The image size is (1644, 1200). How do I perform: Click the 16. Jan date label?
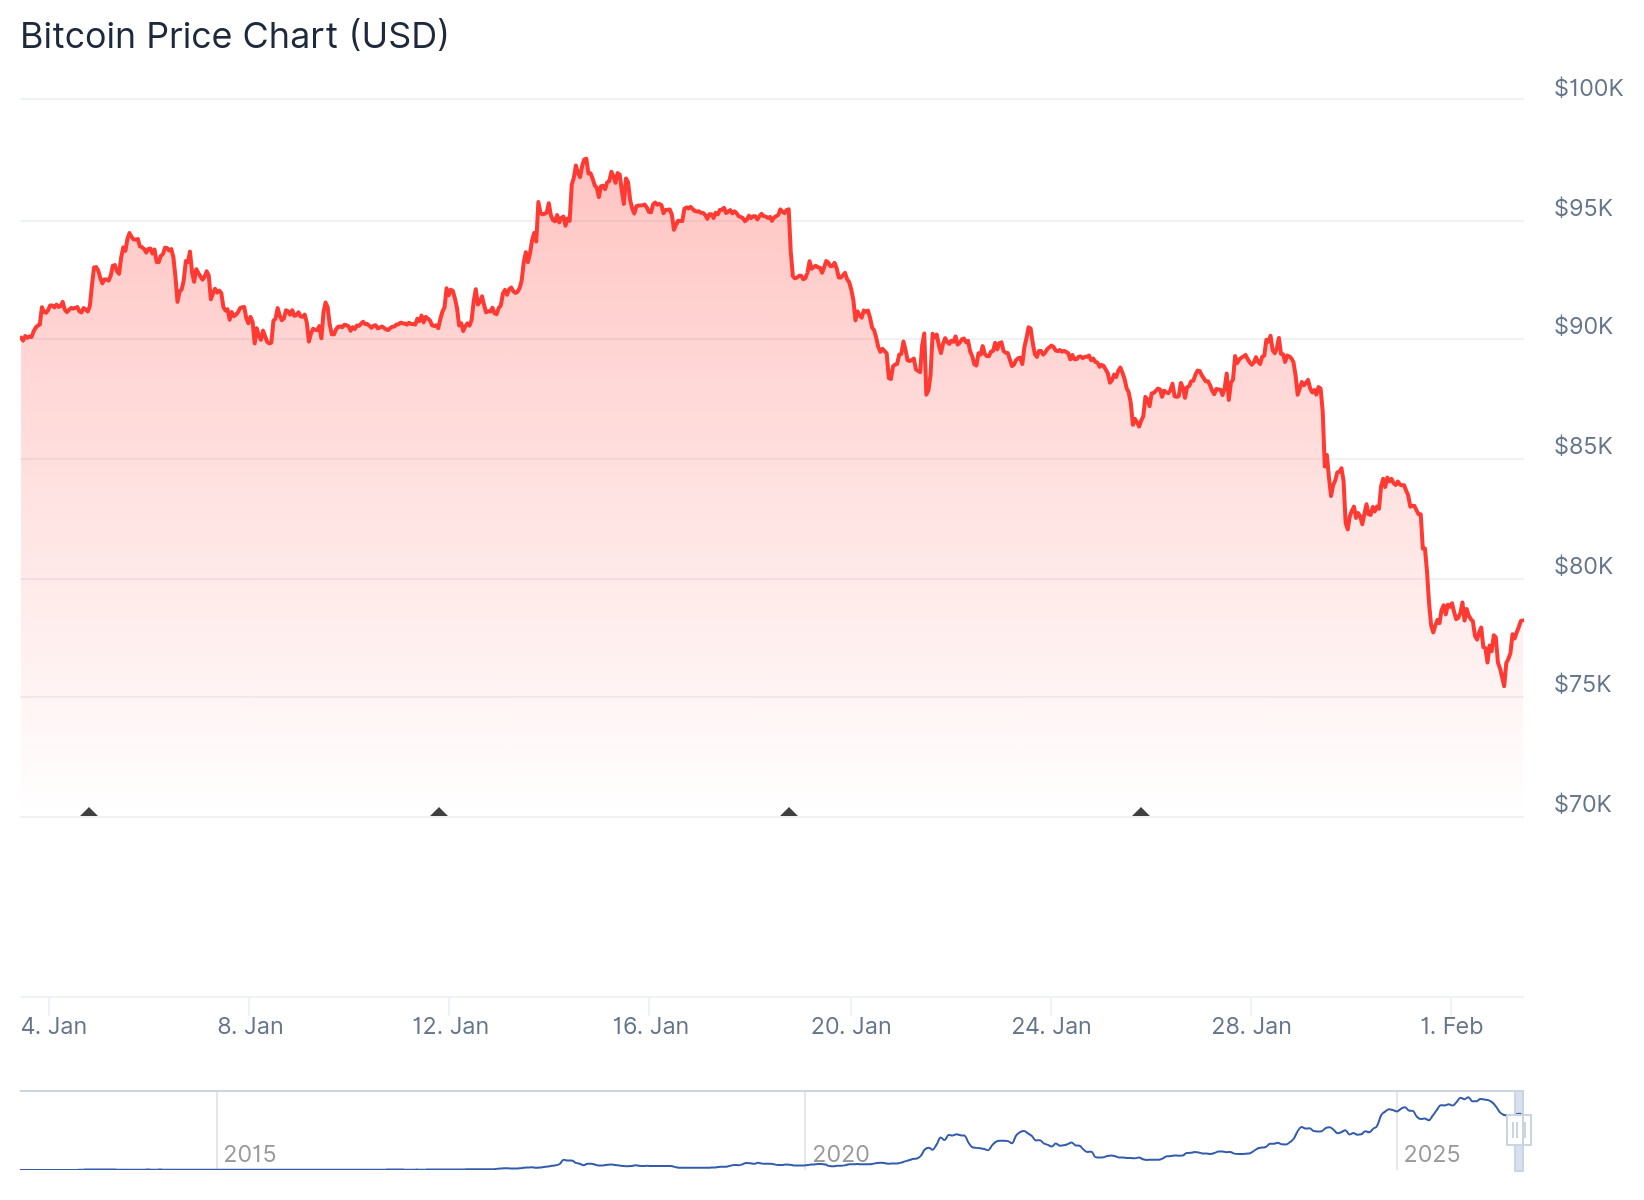tap(650, 1026)
